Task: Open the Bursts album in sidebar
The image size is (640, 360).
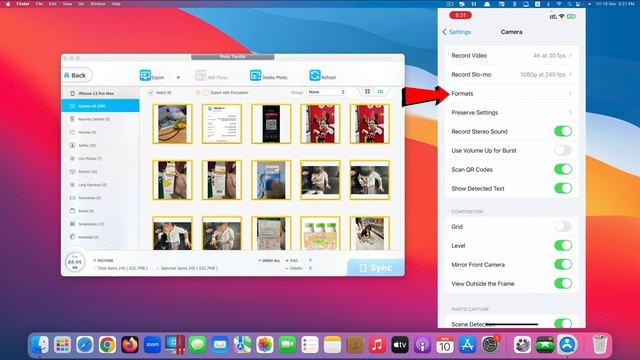Action: coord(100,211)
